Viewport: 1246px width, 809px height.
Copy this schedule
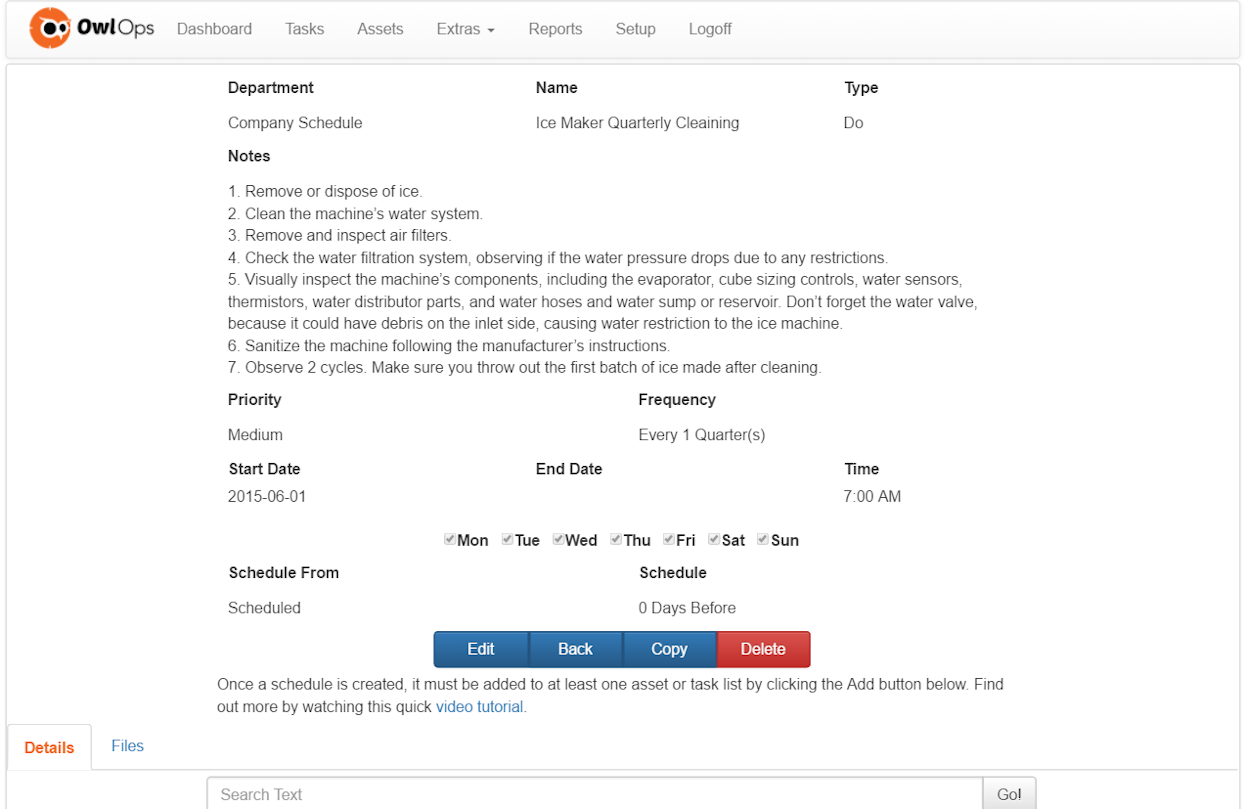coord(669,649)
